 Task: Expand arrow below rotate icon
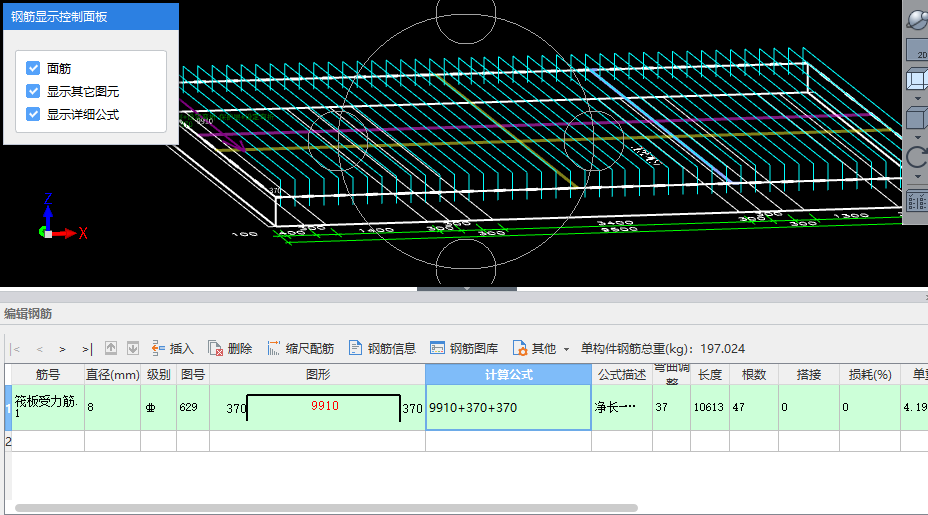pyautogui.click(x=917, y=176)
